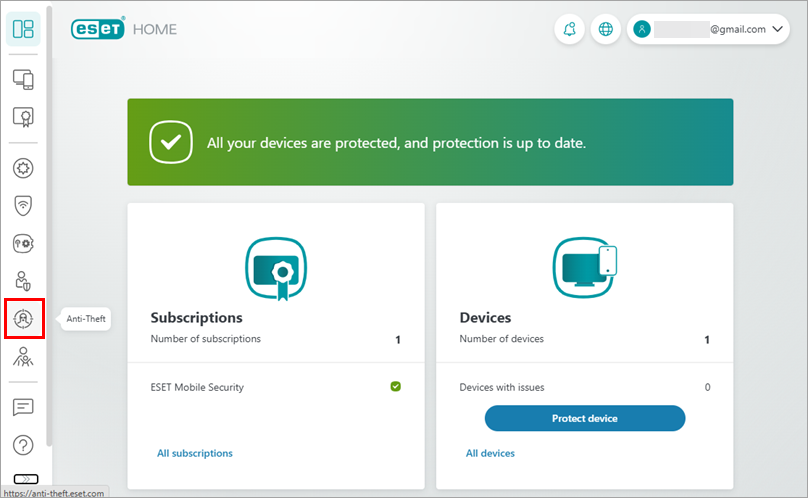Open the language globe selector
Screen dimensions: 808x498
(x=605, y=30)
